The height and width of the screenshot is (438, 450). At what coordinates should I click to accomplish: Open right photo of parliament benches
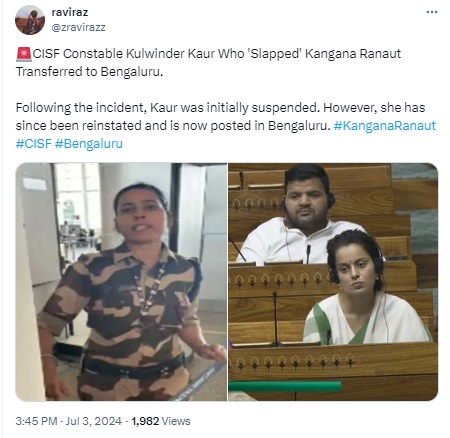333,282
